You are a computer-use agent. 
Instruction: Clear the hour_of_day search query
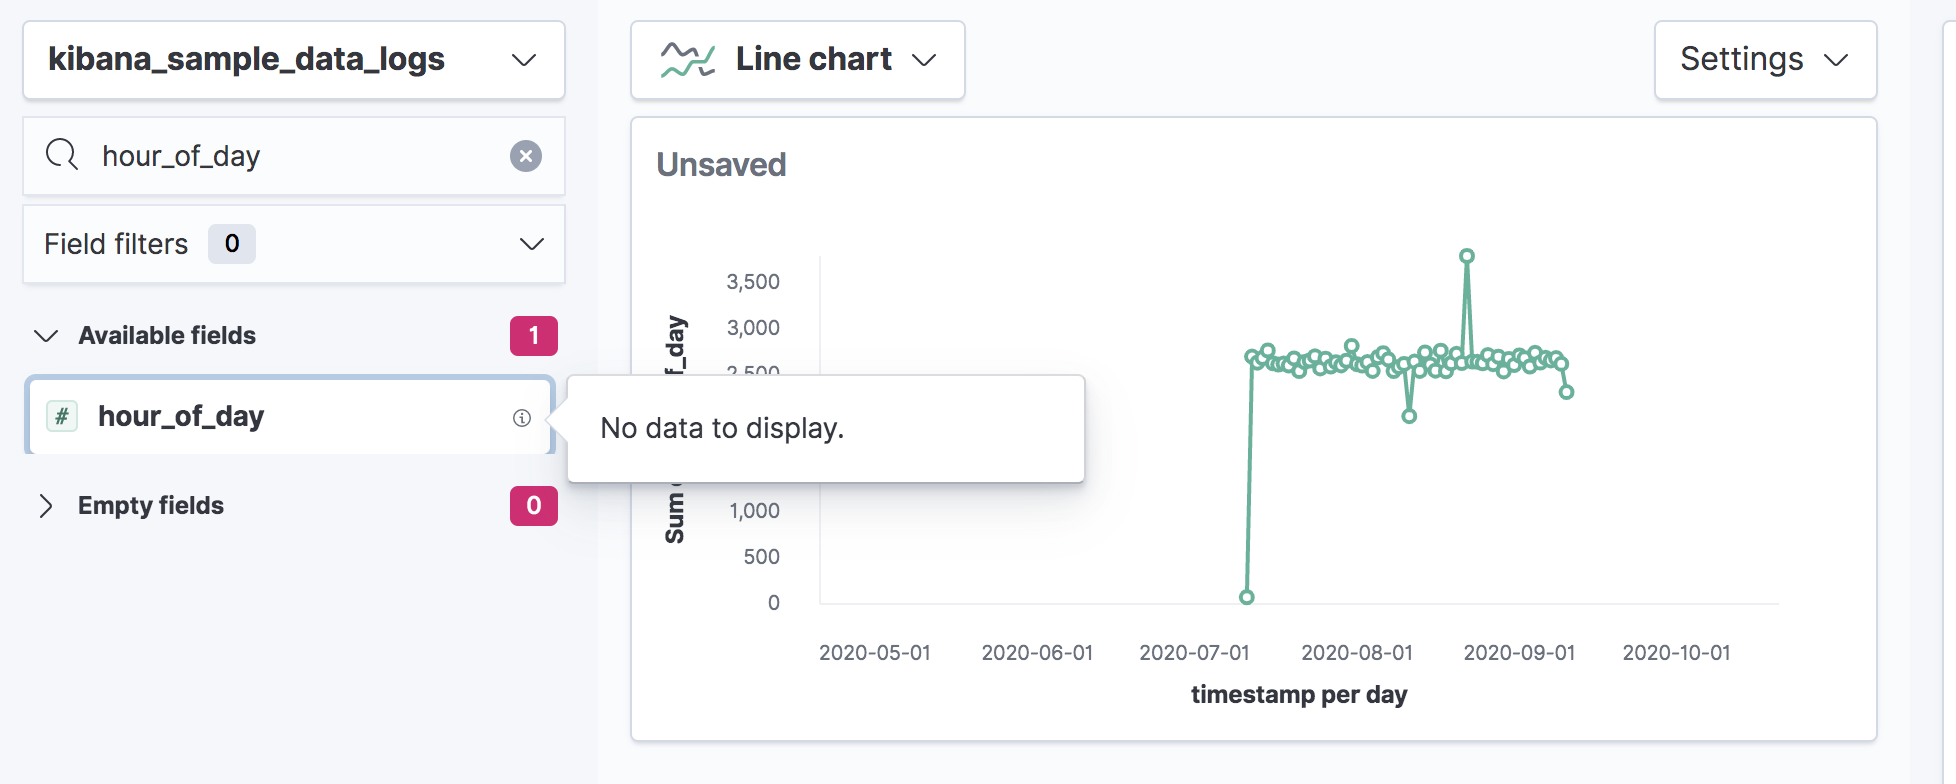coord(526,155)
